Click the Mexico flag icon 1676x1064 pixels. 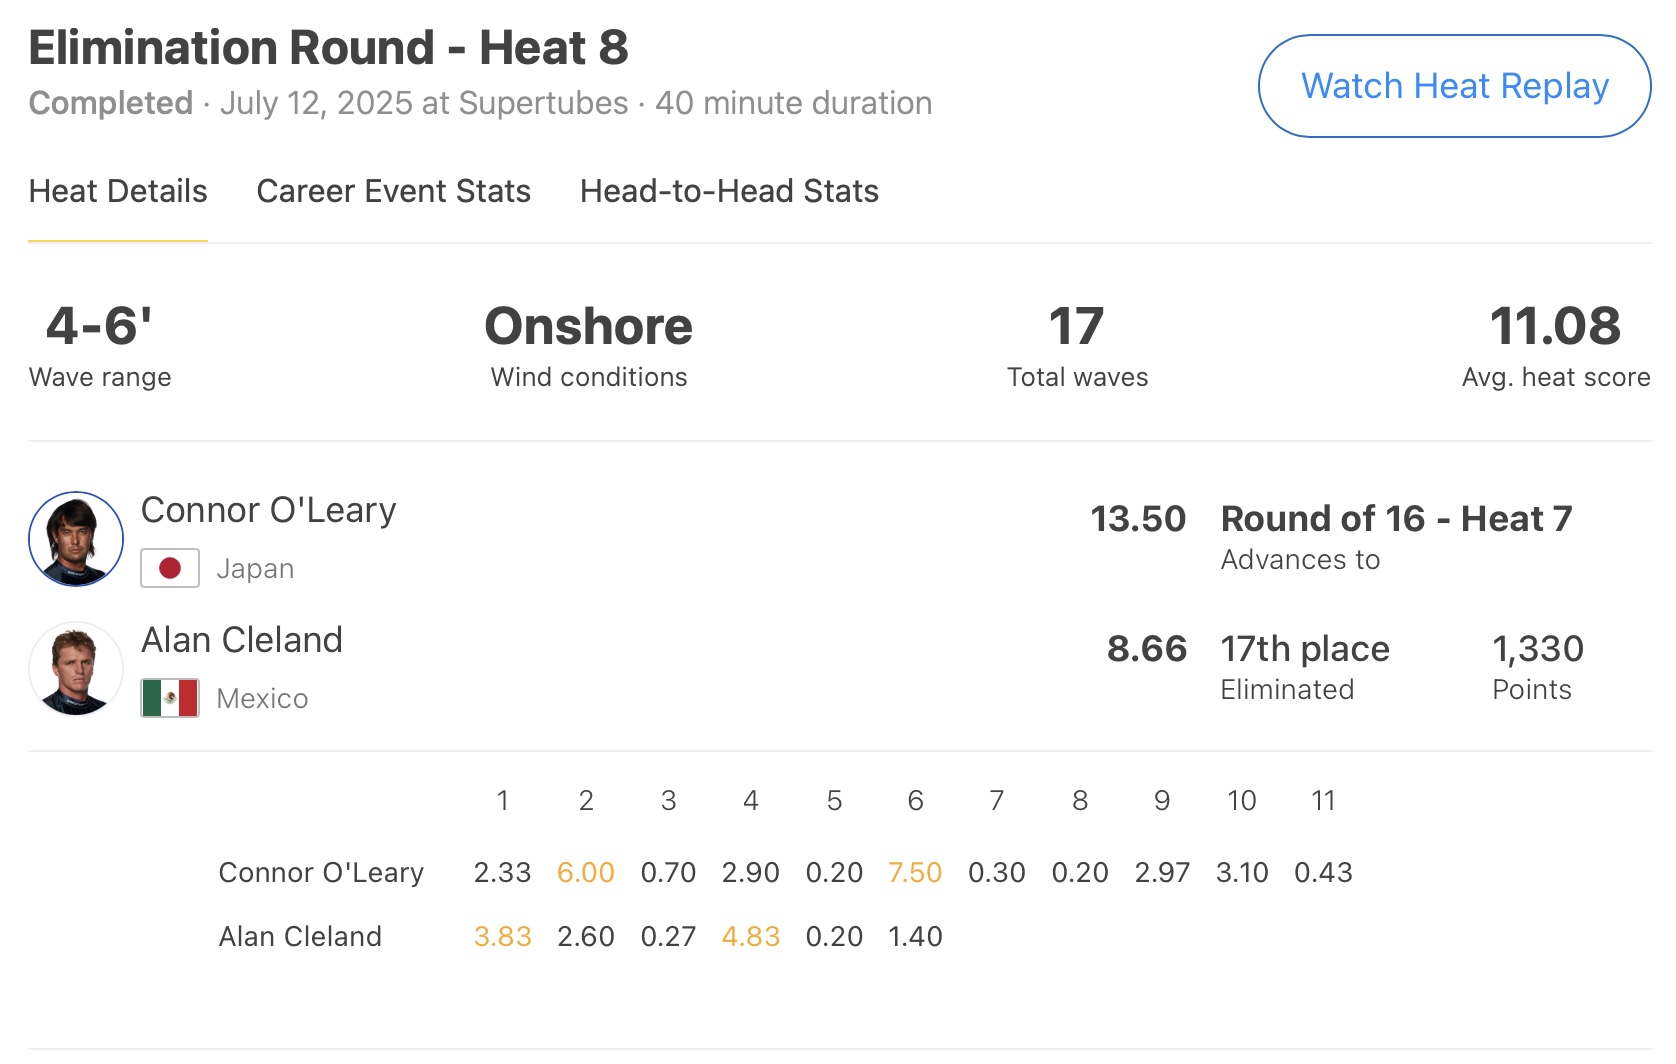pos(170,698)
